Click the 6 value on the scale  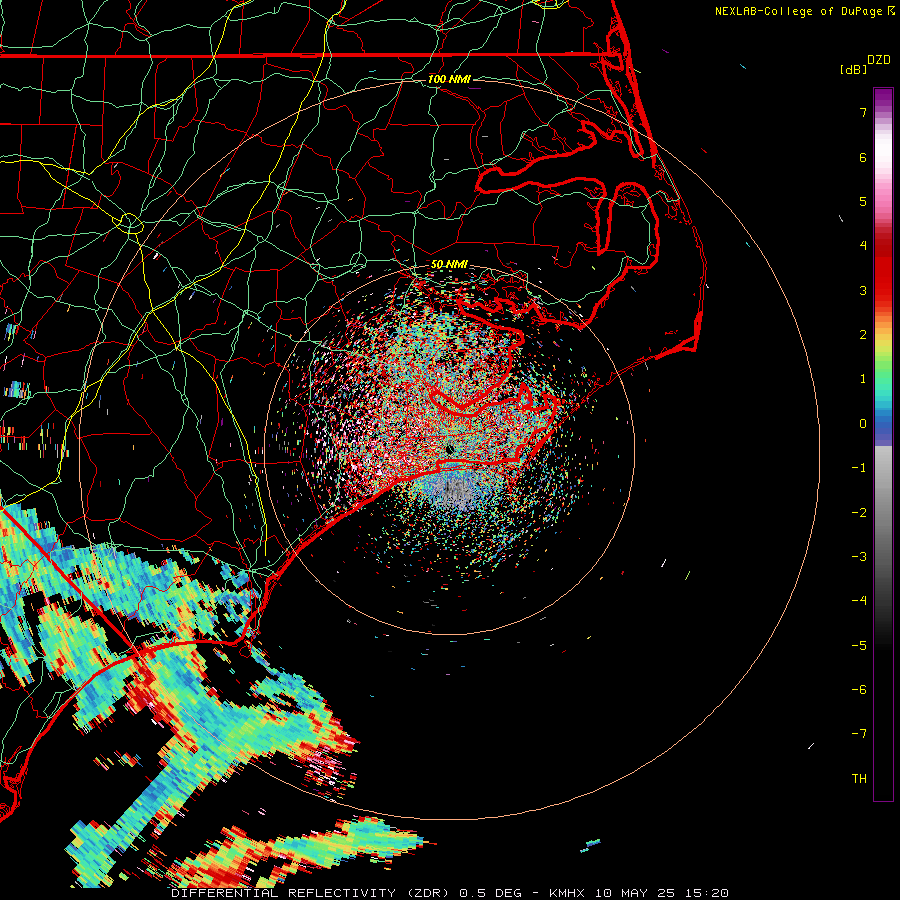coord(863,157)
